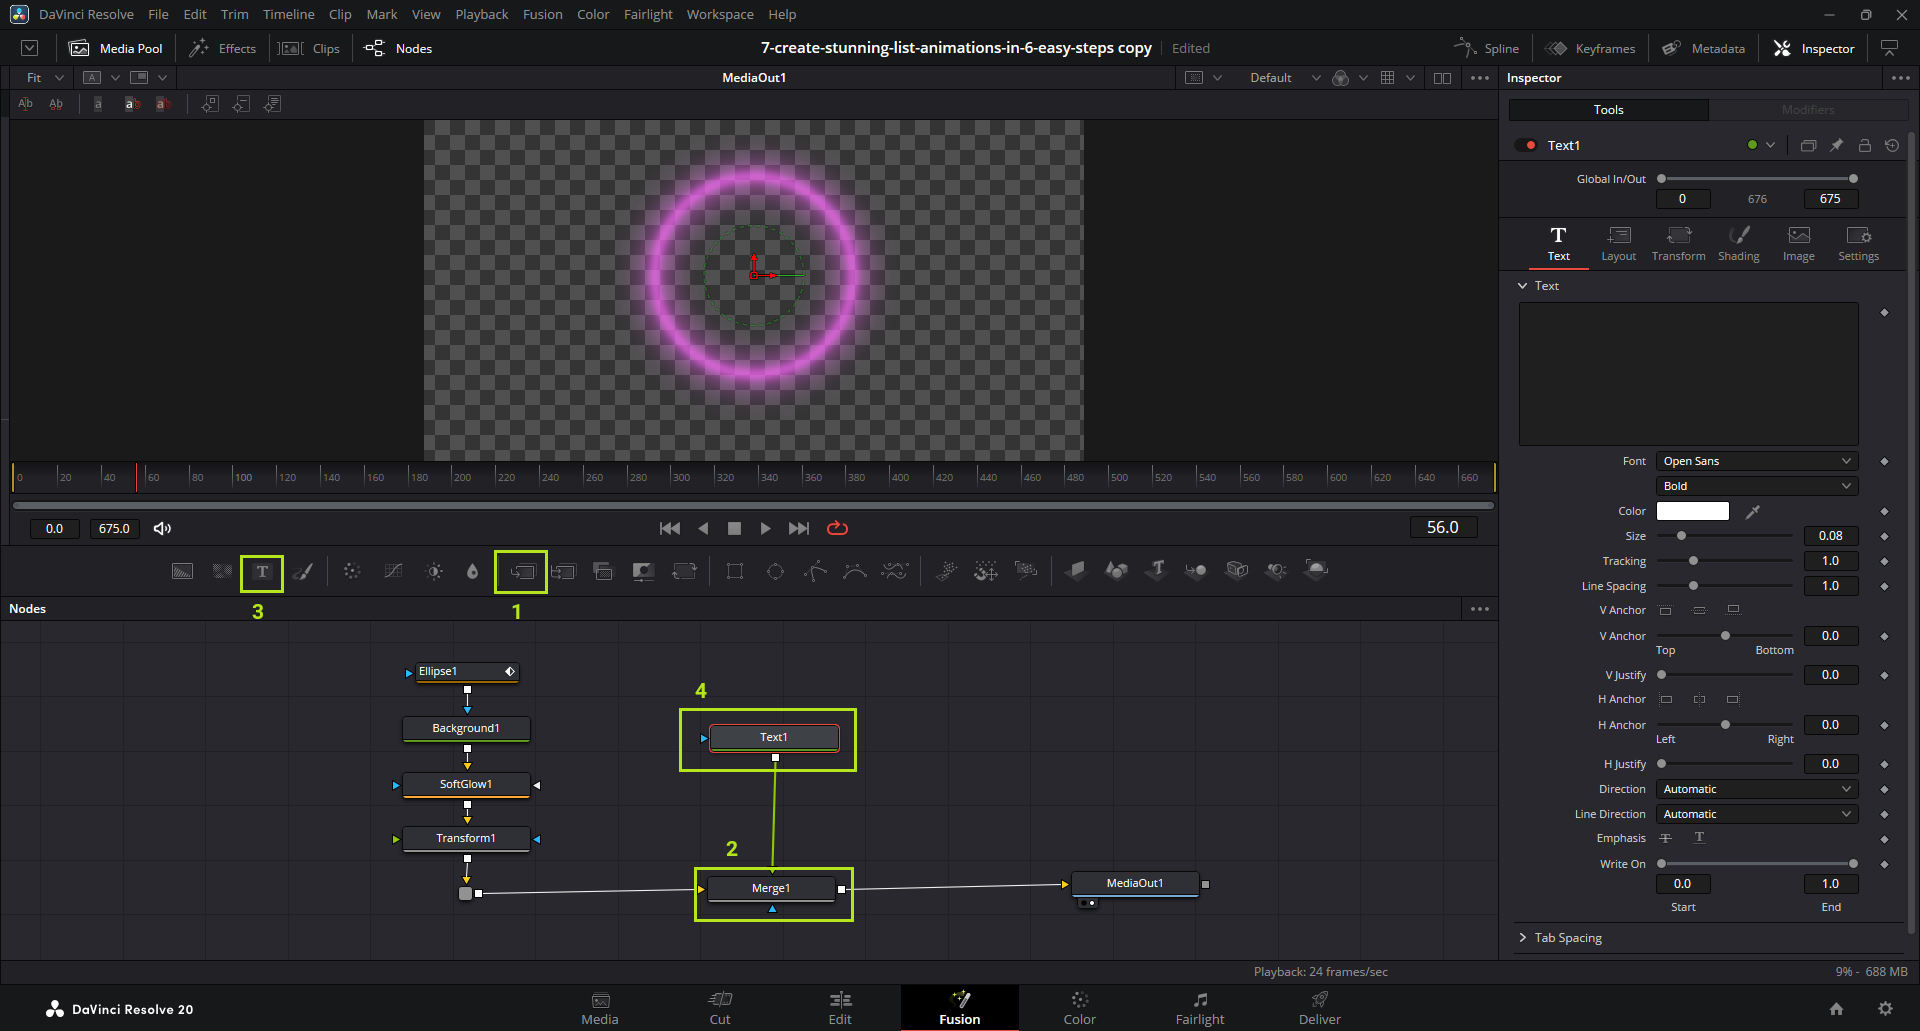The width and height of the screenshot is (1920, 1031).
Task: Click the white text Color swatch
Action: (1692, 511)
